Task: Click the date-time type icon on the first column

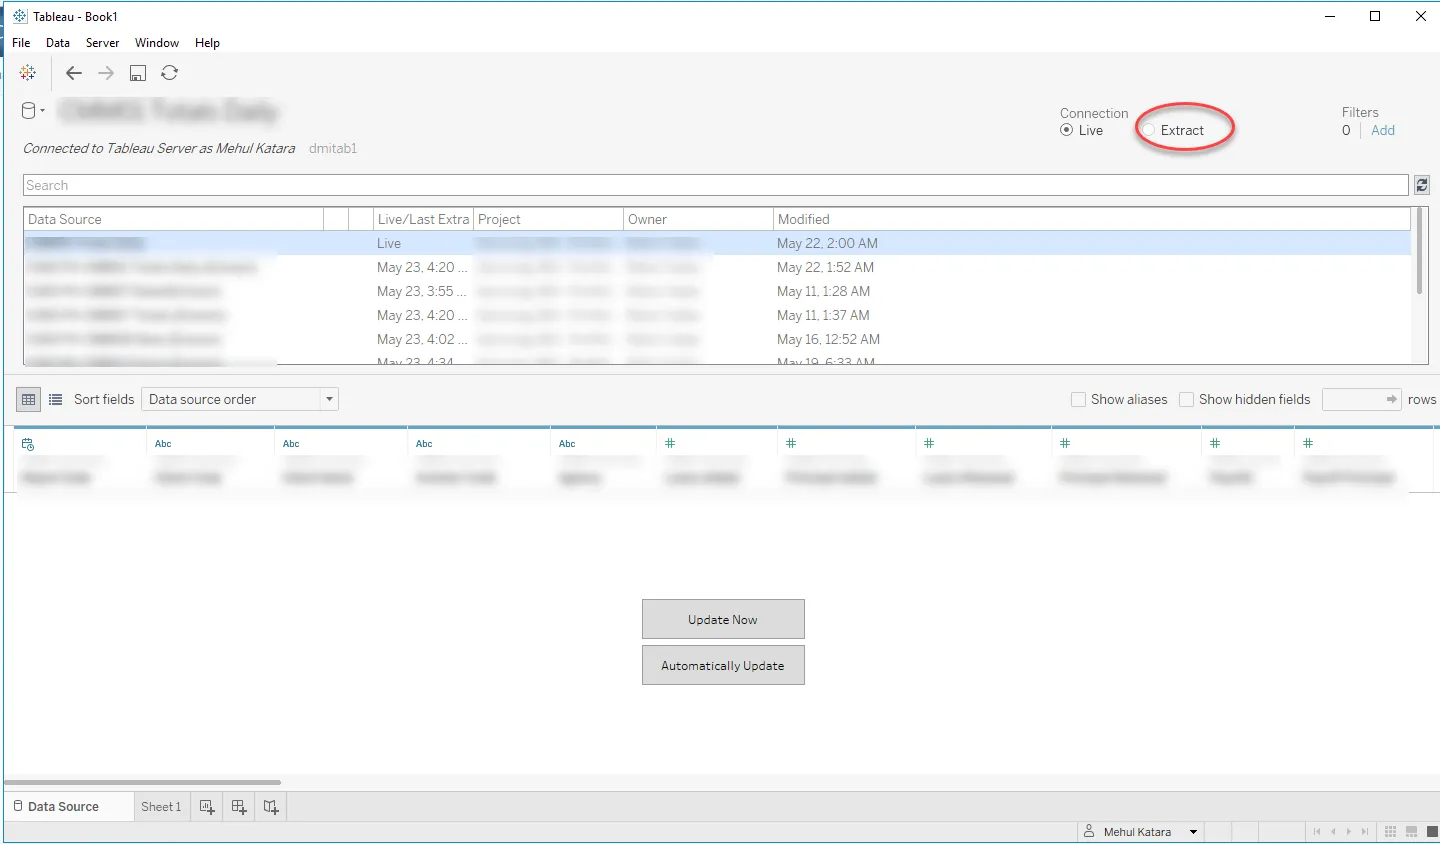Action: (28, 444)
